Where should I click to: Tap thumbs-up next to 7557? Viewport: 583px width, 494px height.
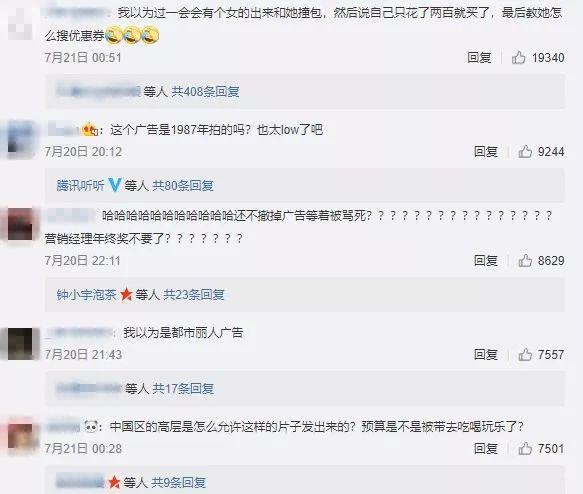(x=525, y=355)
